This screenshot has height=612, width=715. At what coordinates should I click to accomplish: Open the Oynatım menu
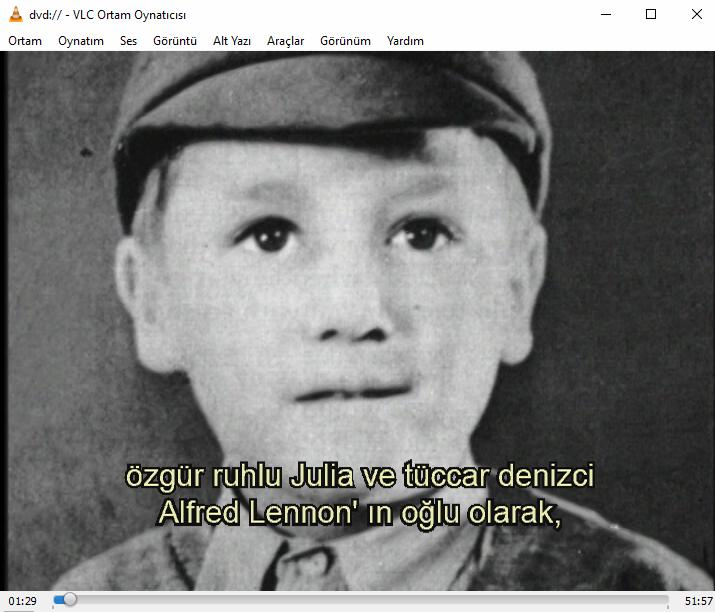coord(81,41)
